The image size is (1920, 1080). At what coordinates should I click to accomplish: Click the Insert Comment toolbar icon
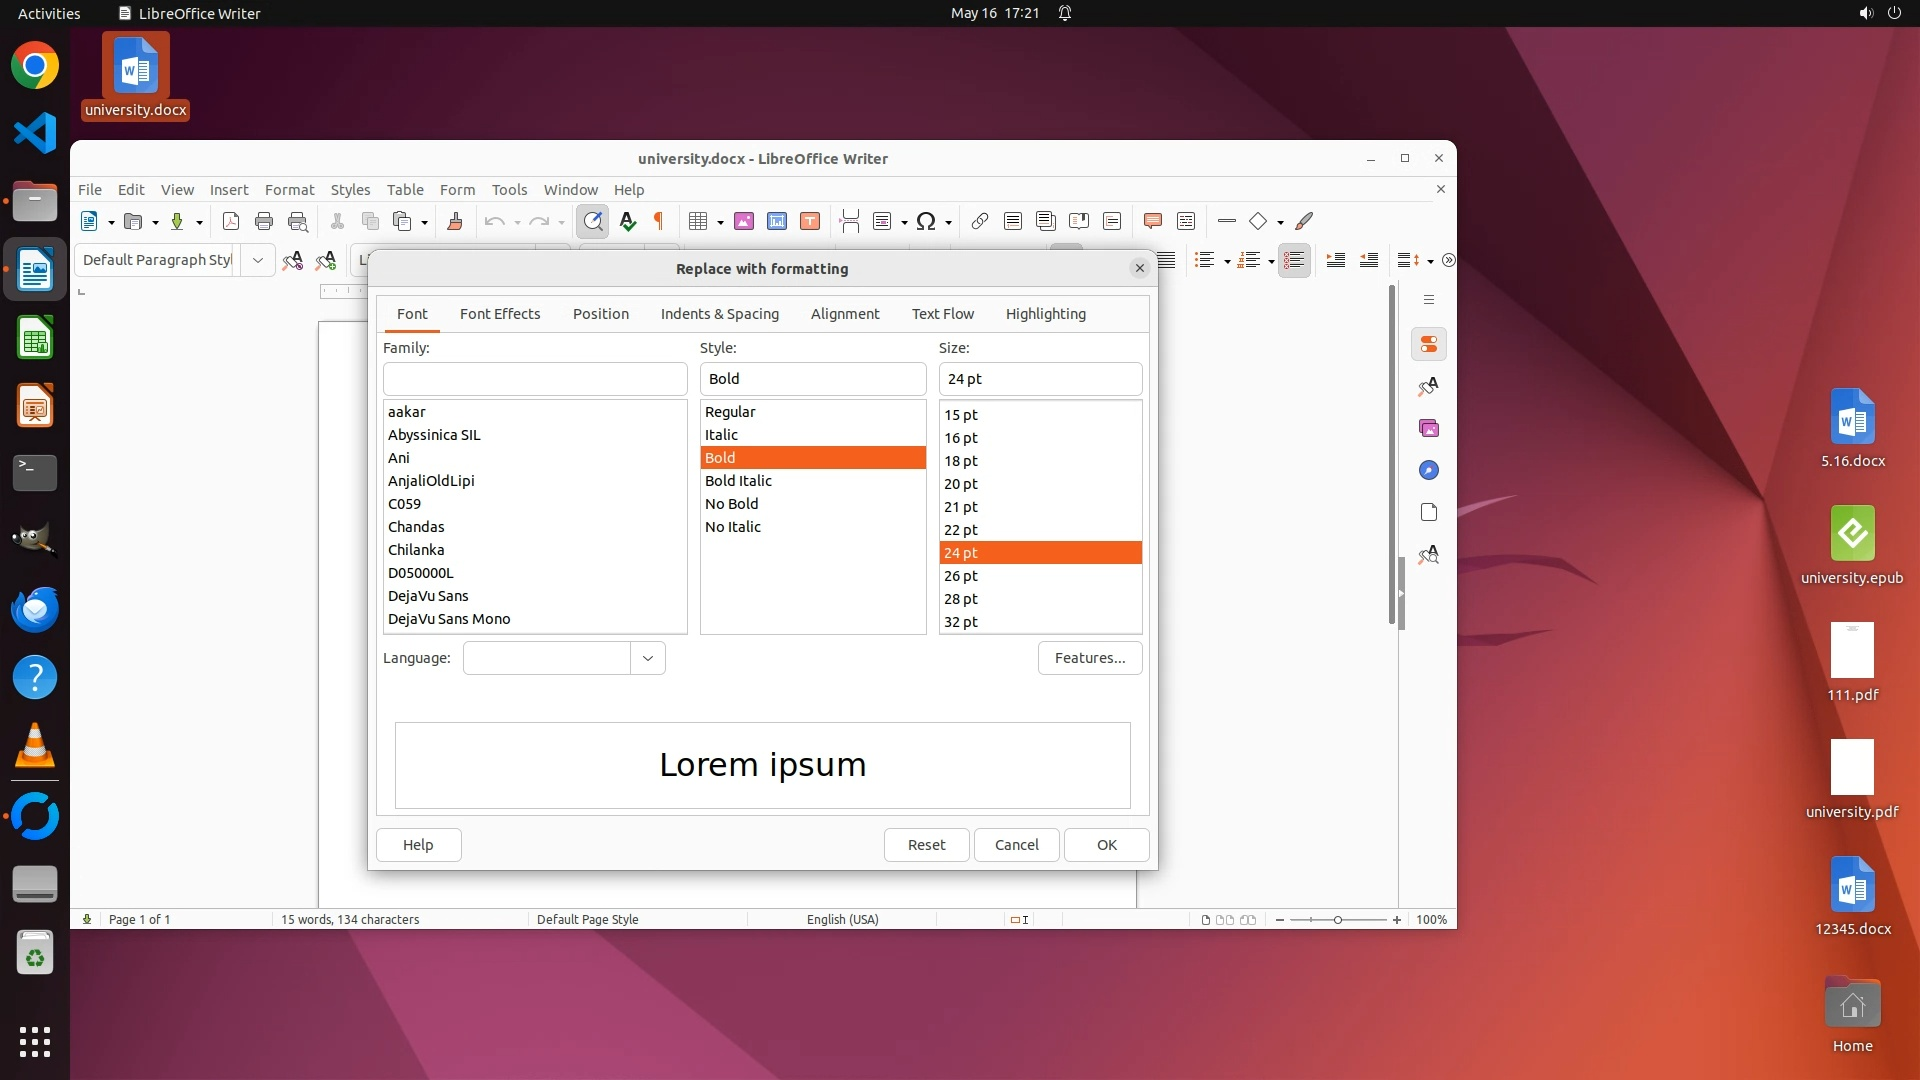click(1152, 222)
